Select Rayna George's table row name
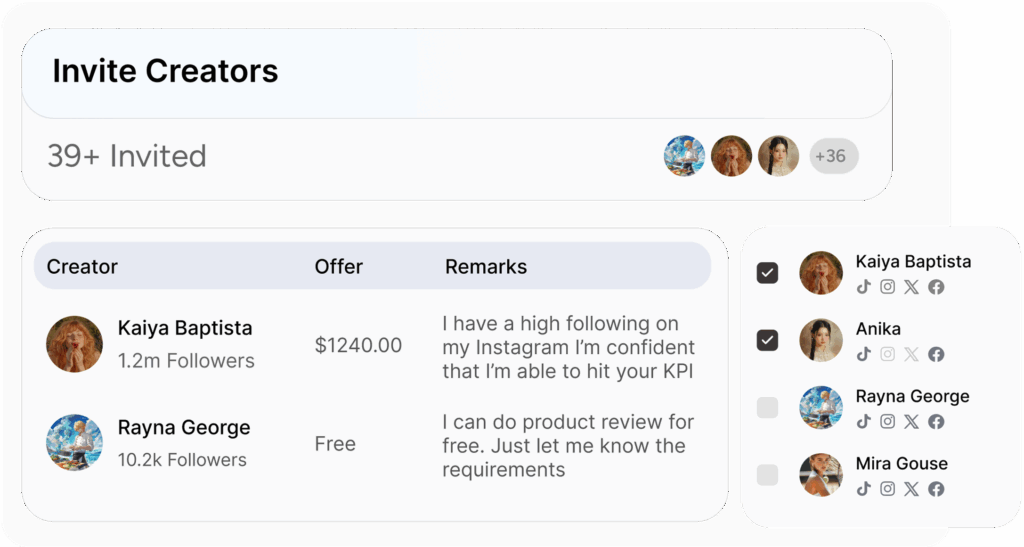The image size is (1024, 547). (184, 428)
